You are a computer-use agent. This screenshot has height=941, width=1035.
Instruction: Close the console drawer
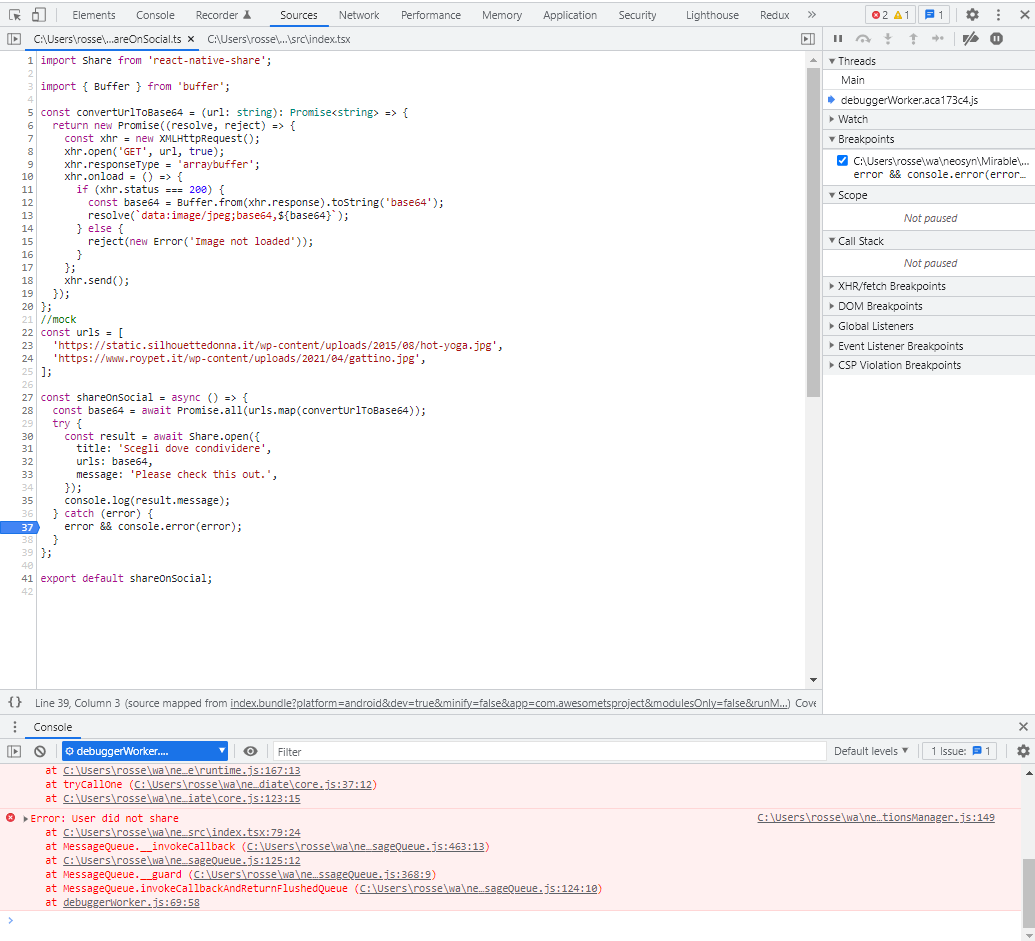coord(1023,727)
